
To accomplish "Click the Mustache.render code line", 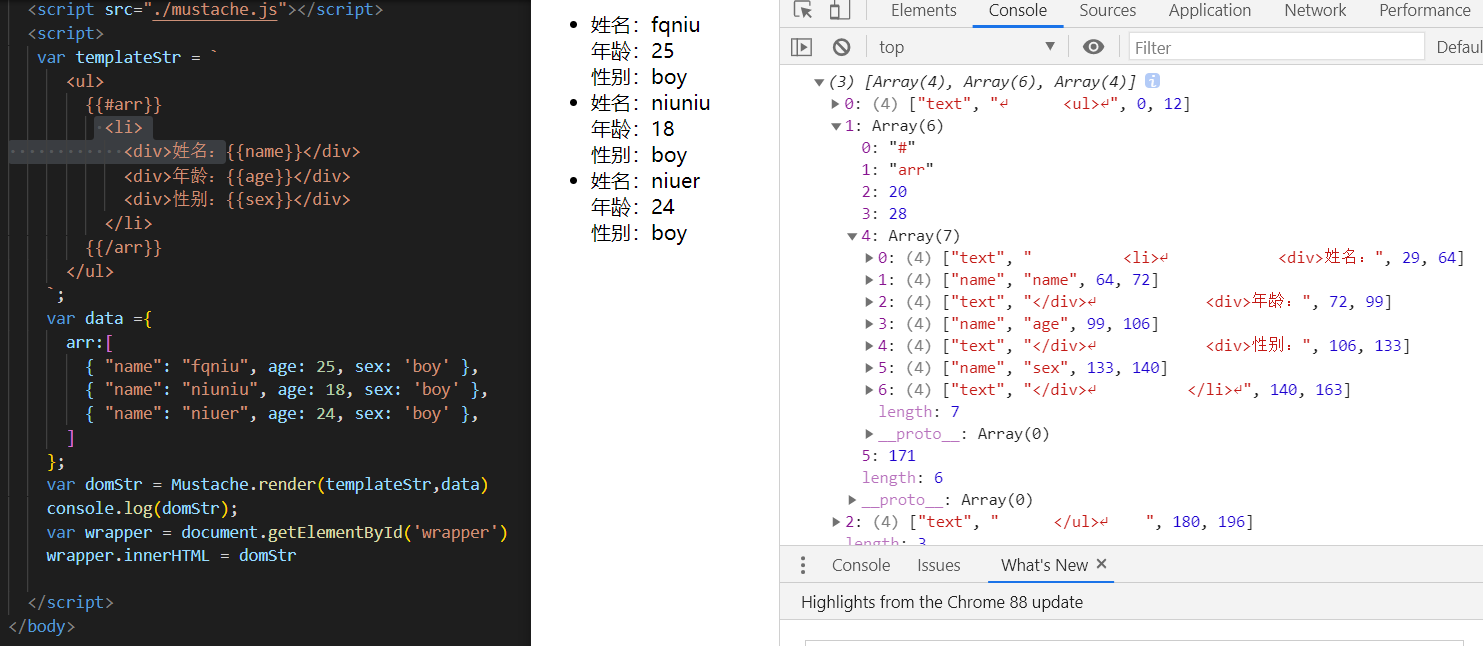I will point(267,485).
